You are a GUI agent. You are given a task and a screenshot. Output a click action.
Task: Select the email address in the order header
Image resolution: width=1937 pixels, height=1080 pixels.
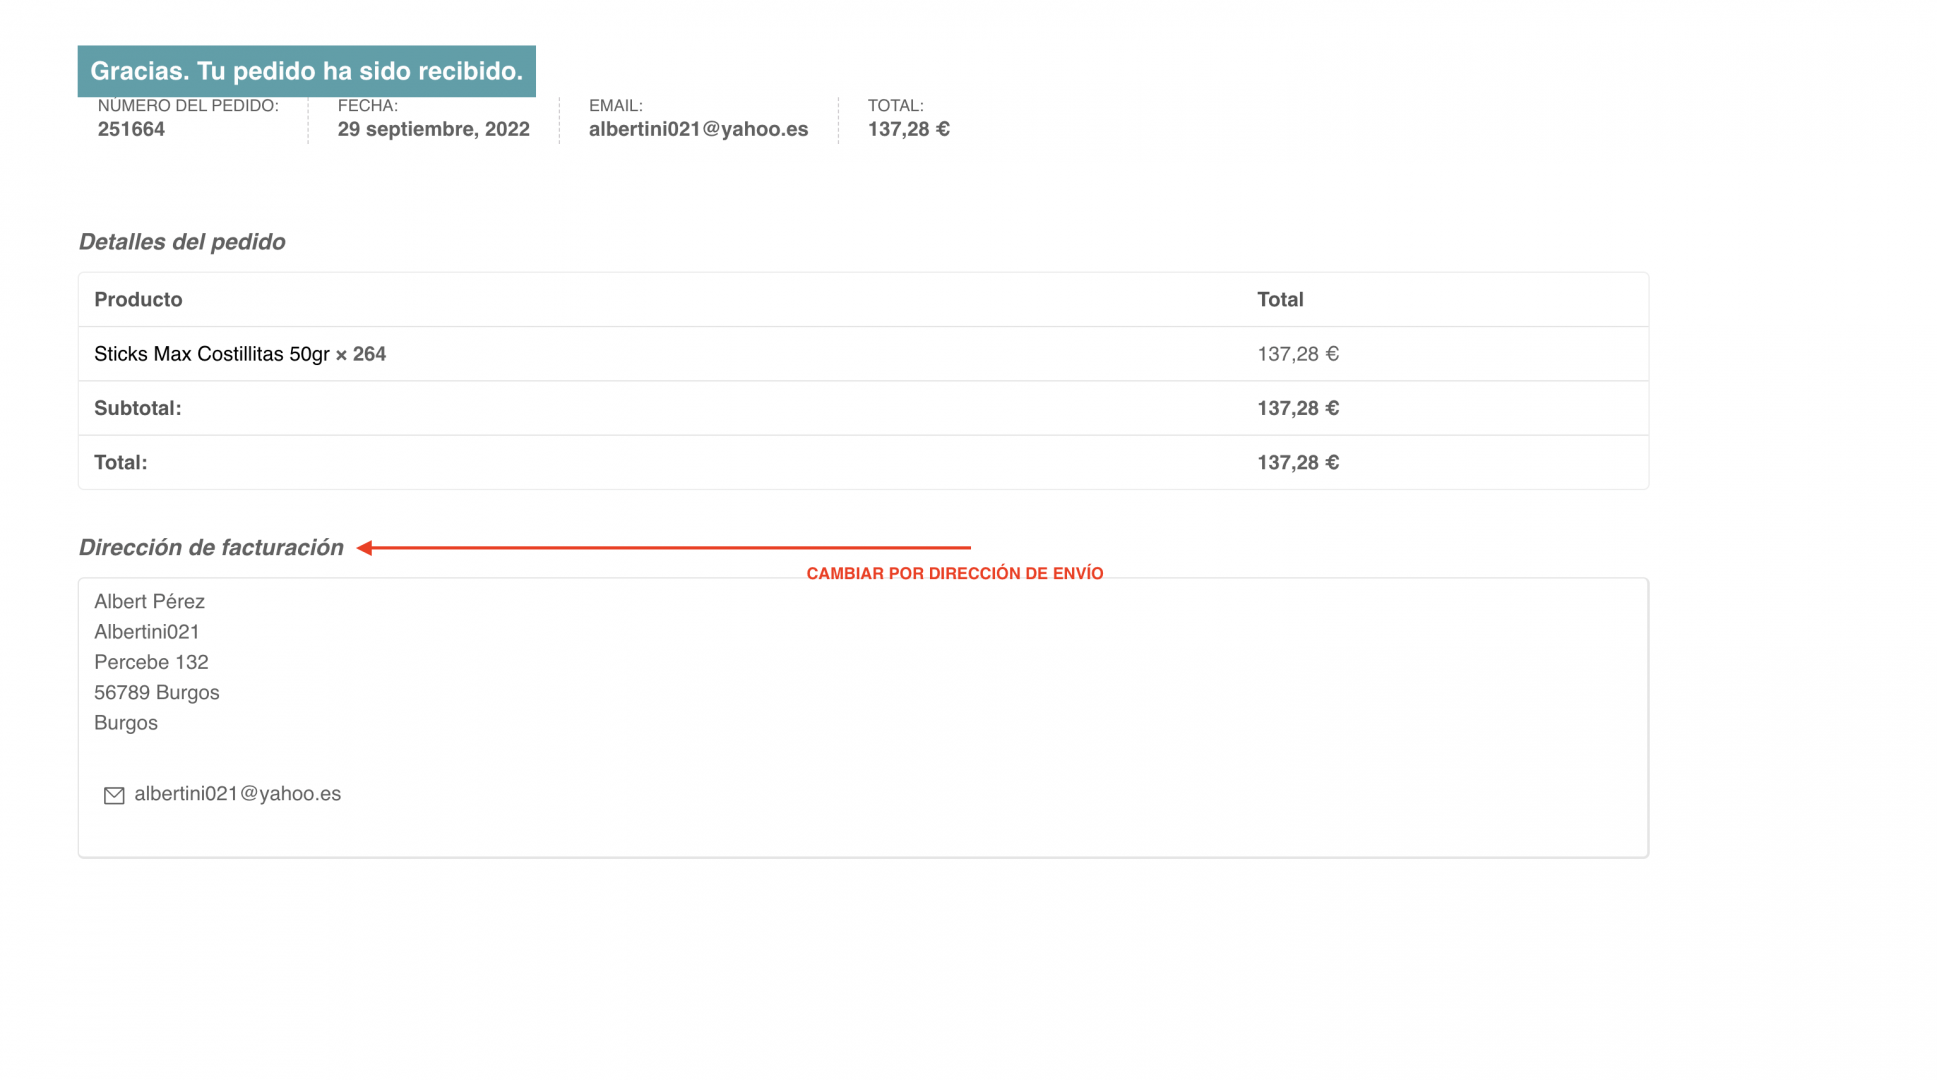pyautogui.click(x=699, y=129)
